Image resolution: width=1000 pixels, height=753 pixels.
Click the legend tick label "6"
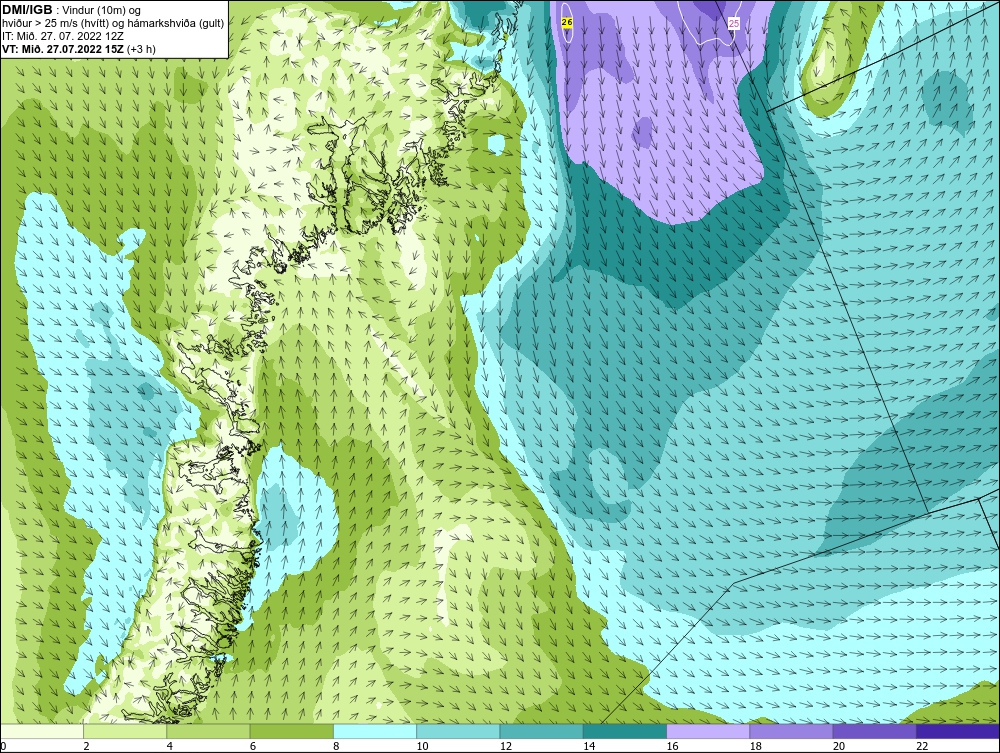(253, 746)
